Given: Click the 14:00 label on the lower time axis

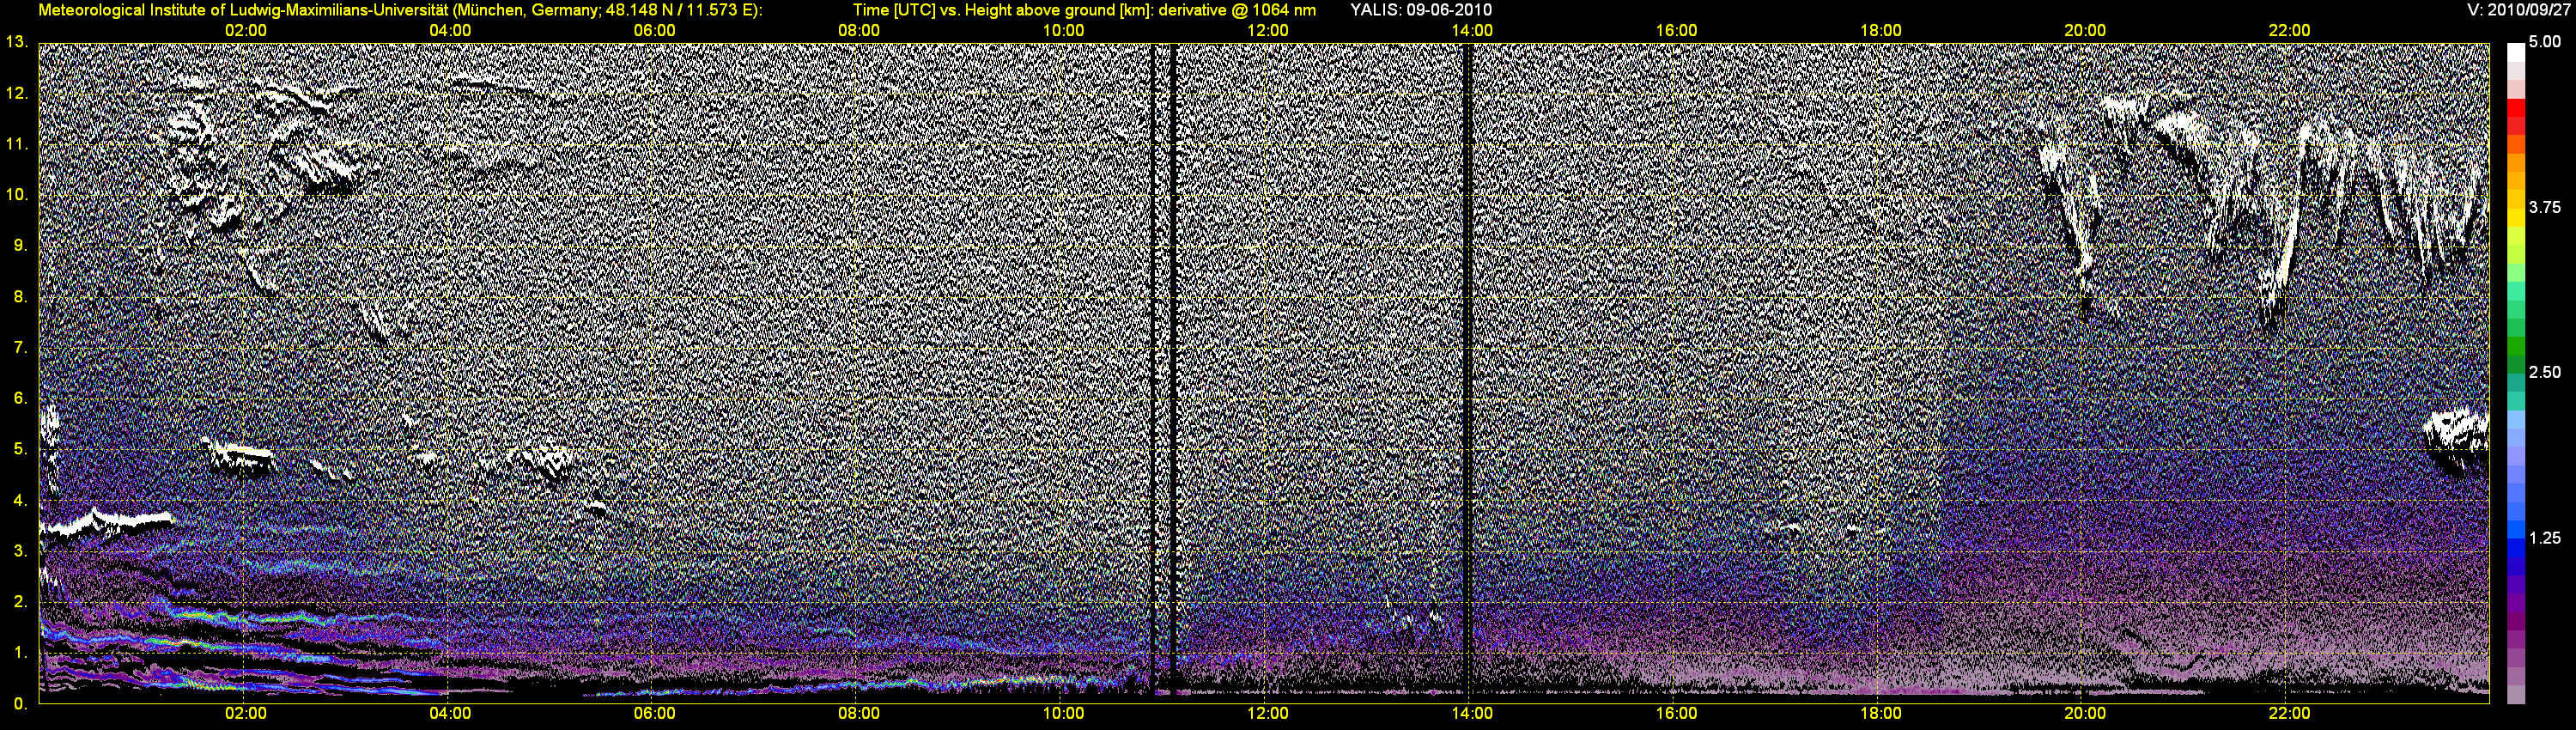Looking at the screenshot, I should pyautogui.click(x=1472, y=713).
